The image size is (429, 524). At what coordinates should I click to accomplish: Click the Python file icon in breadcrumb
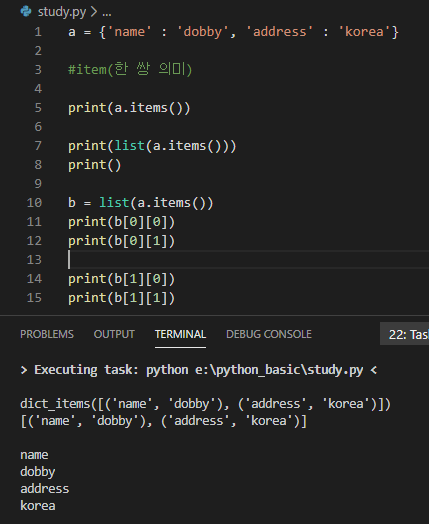point(26,12)
